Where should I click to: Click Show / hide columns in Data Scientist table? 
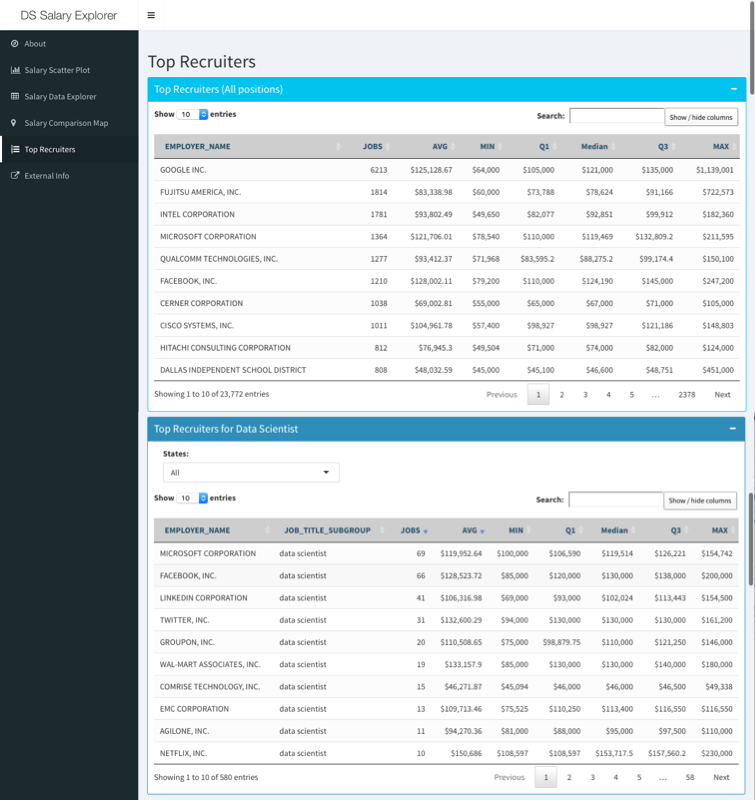click(x=700, y=501)
